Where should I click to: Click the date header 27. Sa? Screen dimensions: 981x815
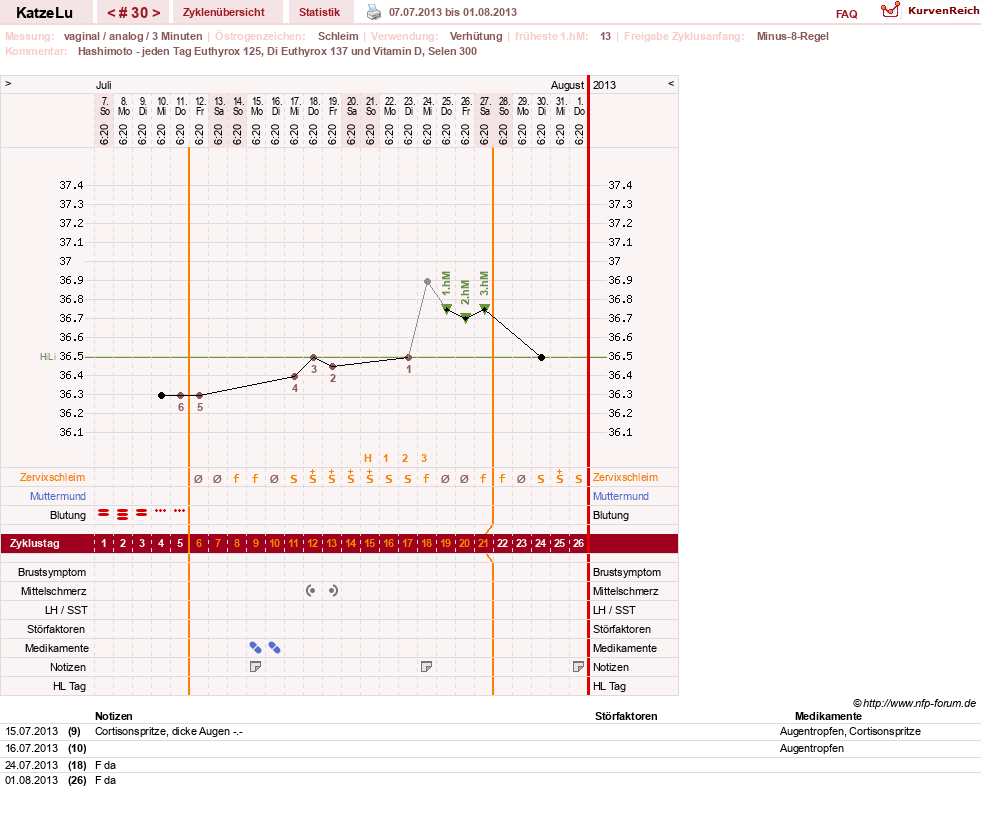[x=485, y=106]
